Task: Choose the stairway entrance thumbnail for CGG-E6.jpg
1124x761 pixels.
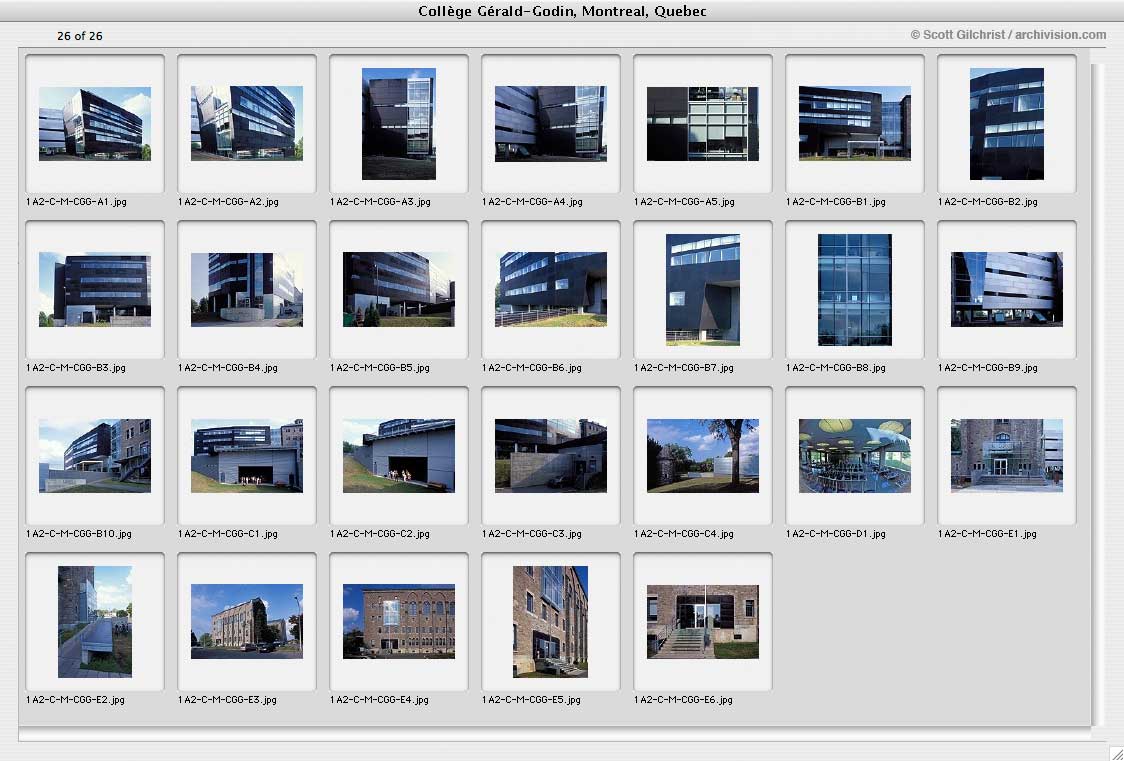Action: pos(702,621)
